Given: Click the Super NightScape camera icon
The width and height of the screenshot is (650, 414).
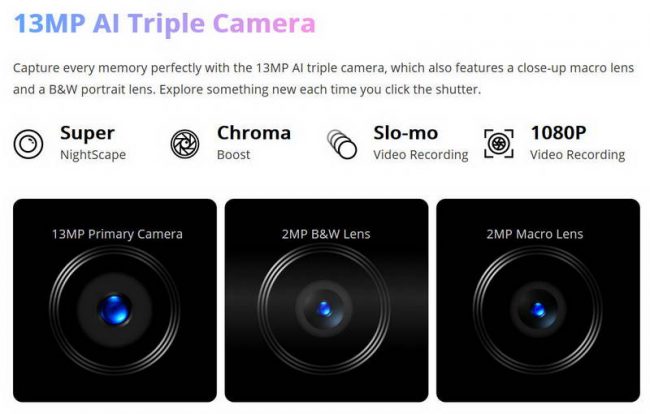Looking at the screenshot, I should tap(28, 144).
